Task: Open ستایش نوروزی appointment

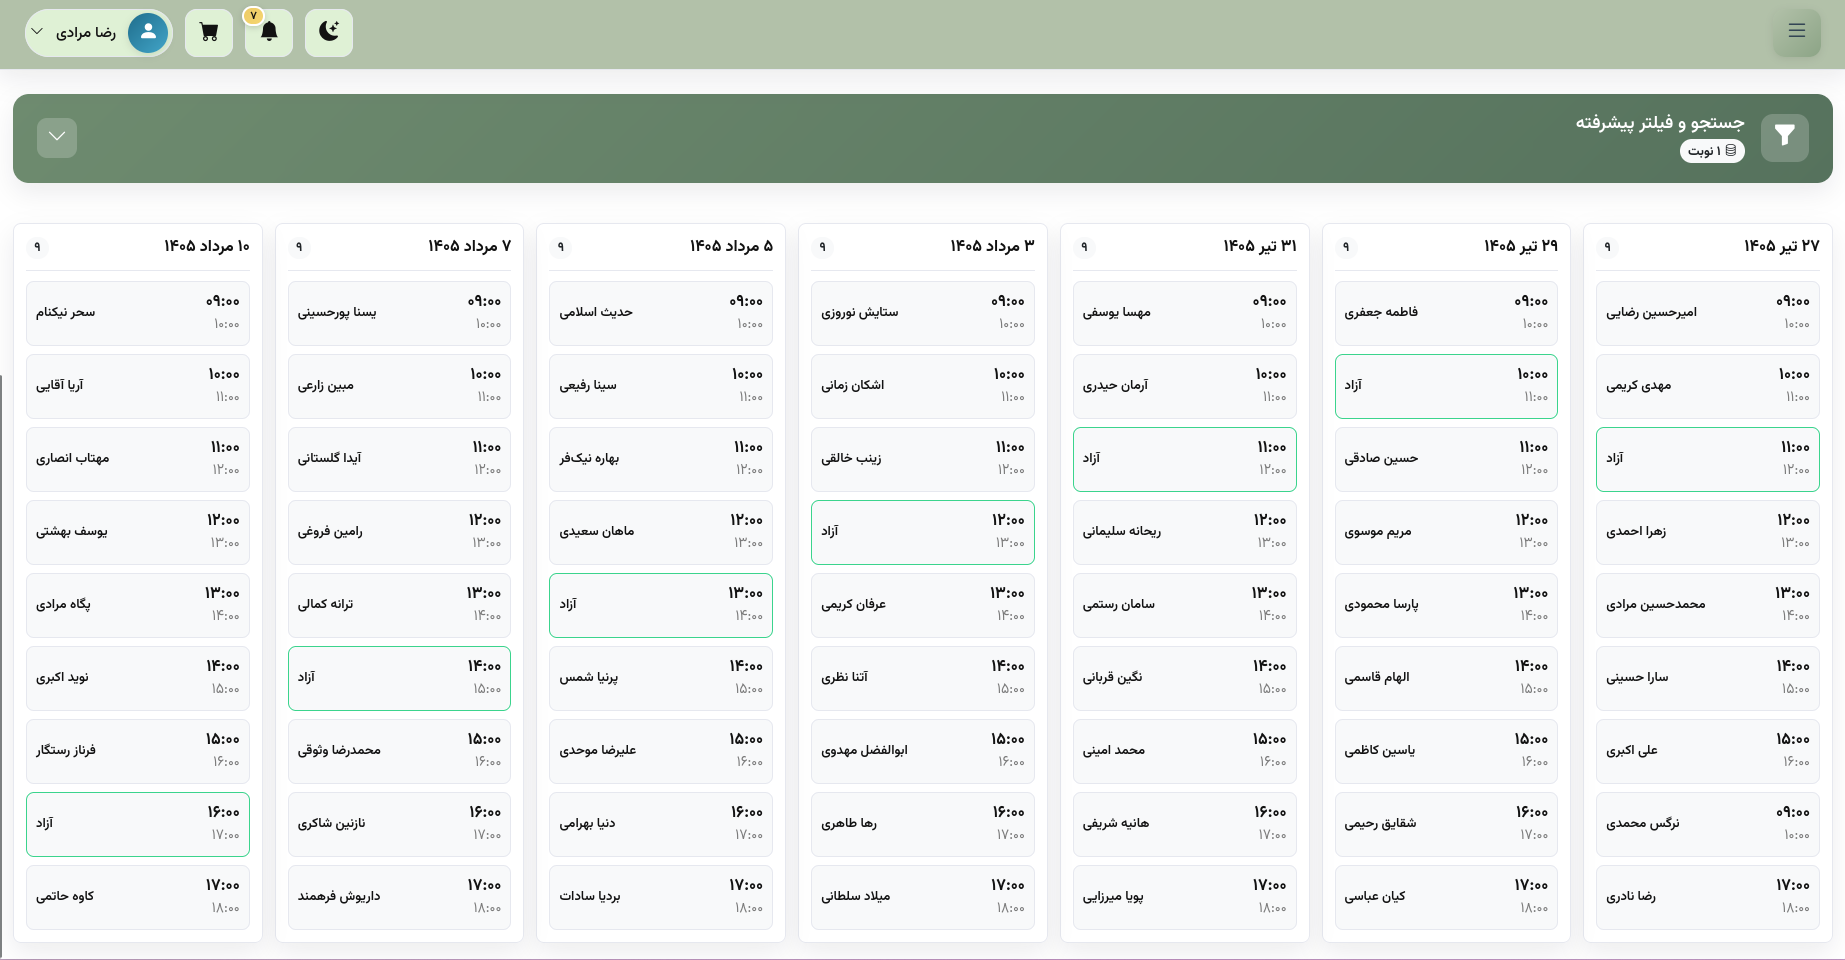Action: click(923, 313)
